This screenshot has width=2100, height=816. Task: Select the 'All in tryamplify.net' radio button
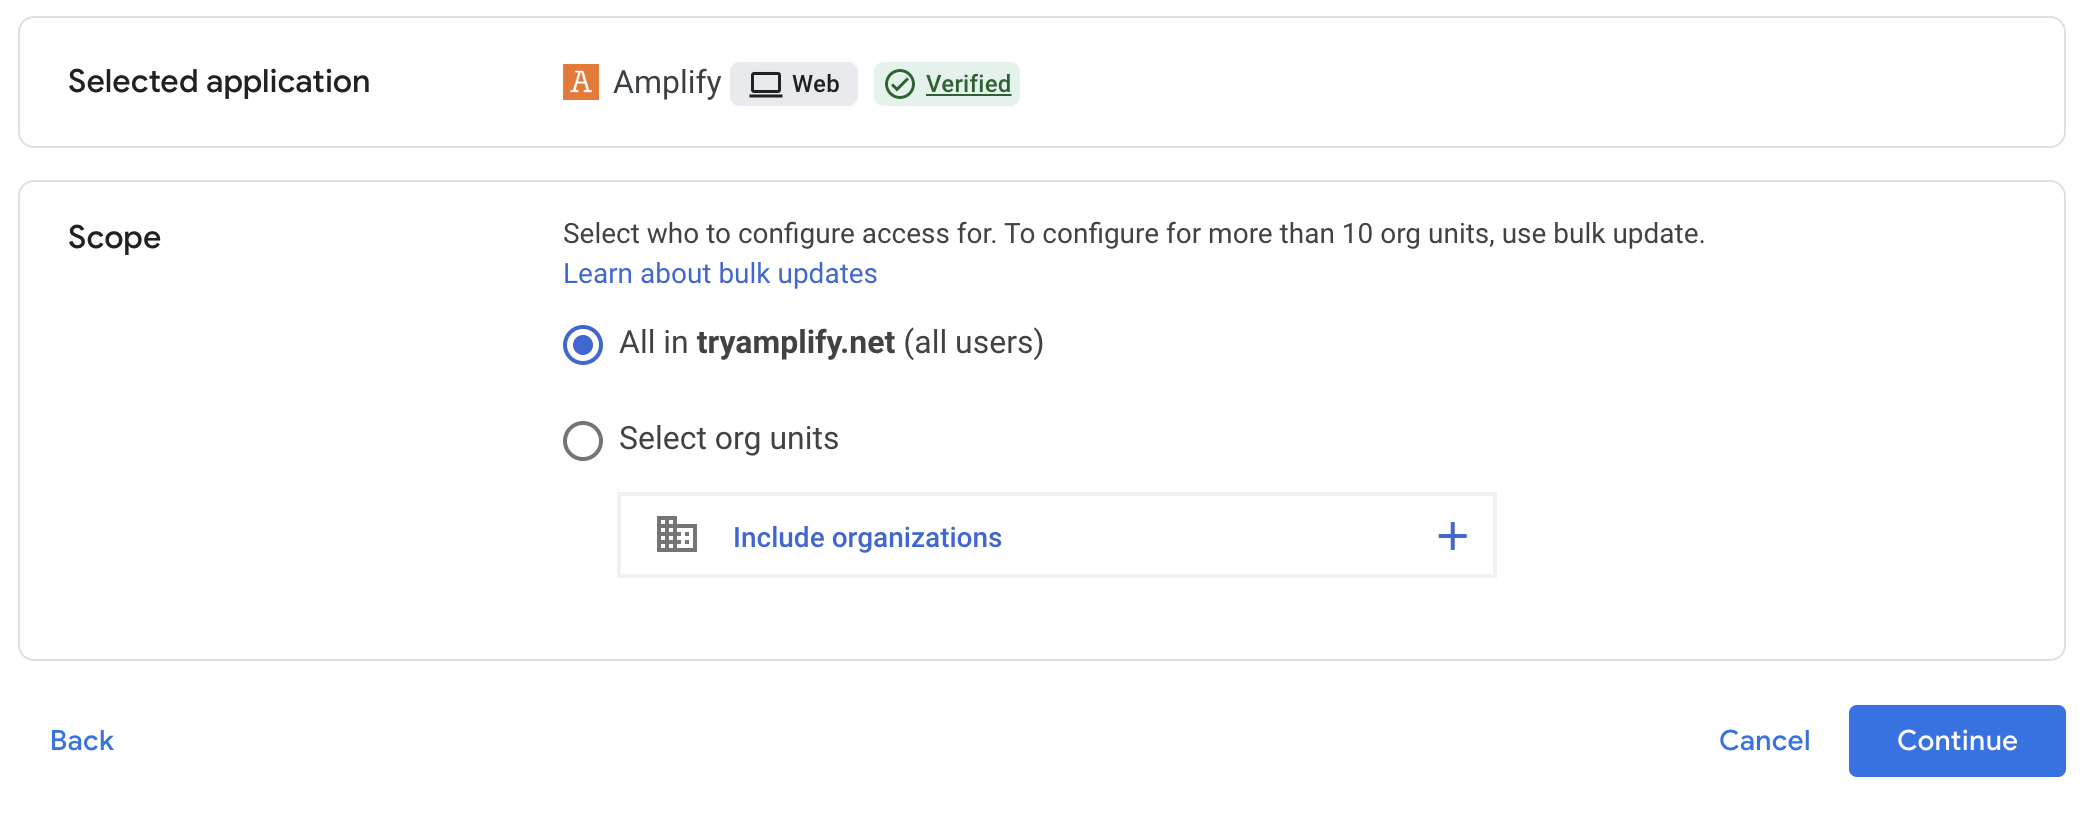pos(583,345)
